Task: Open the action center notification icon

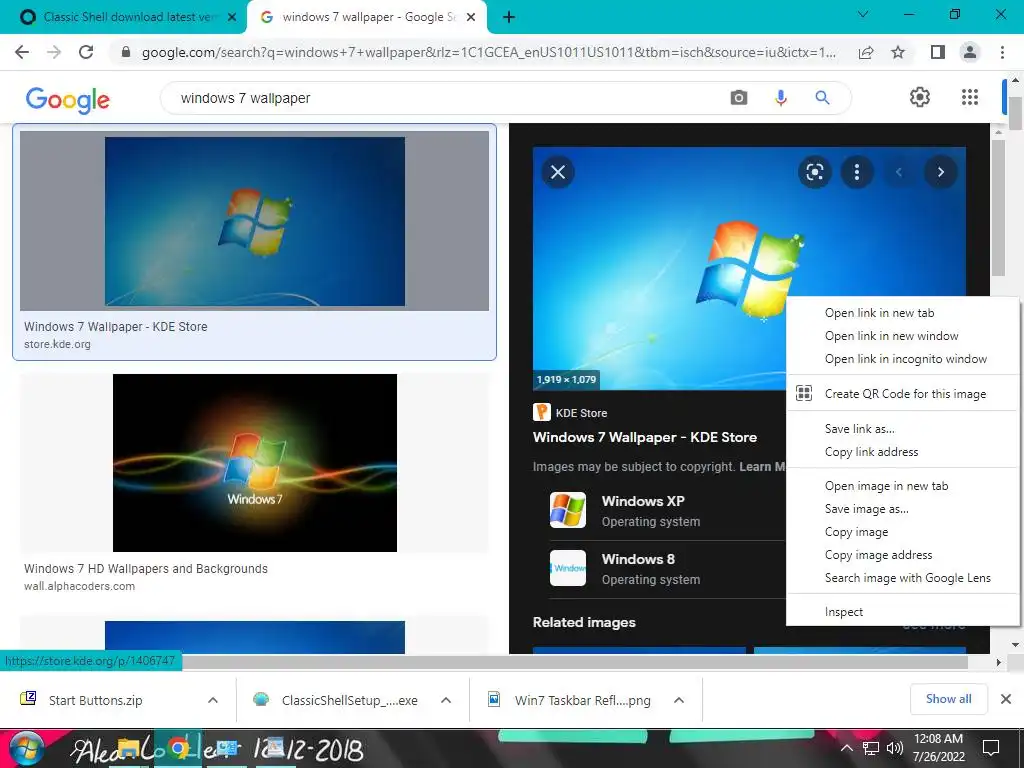Action: pos(991,747)
